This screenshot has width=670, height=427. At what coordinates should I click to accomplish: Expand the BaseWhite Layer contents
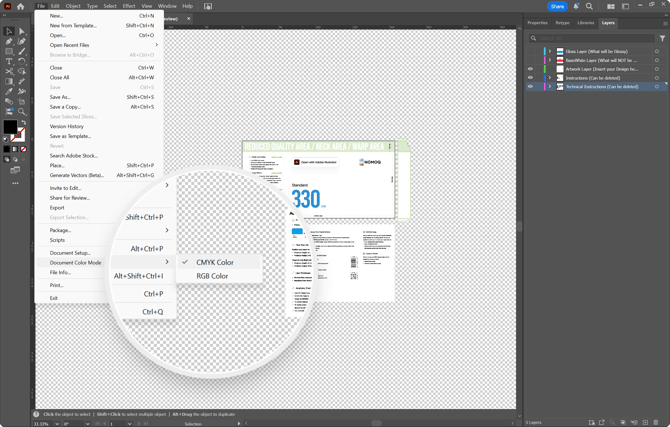click(x=550, y=60)
